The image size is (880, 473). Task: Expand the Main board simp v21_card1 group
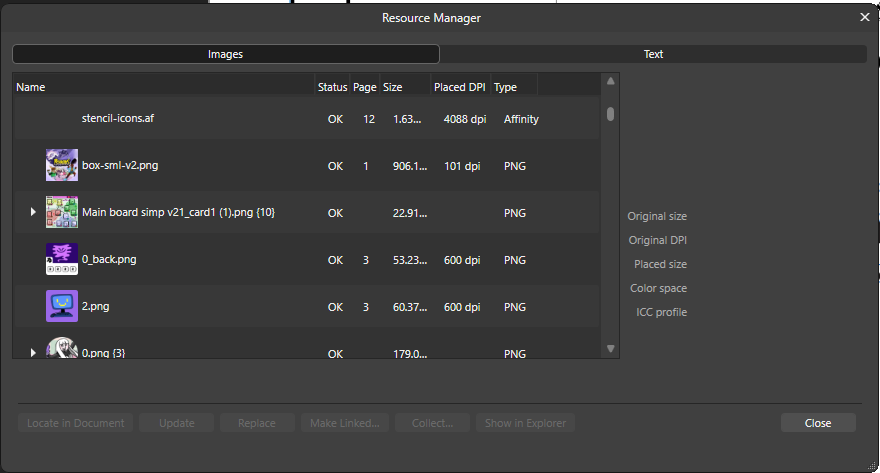pos(33,212)
